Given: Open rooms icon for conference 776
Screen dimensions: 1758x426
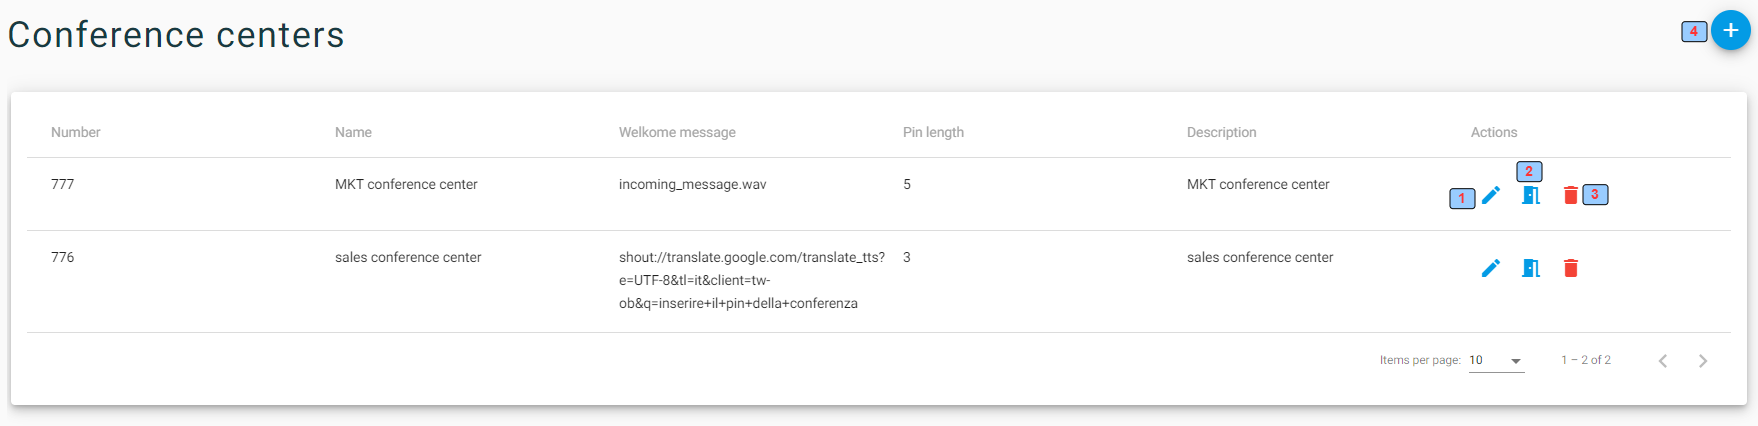Looking at the screenshot, I should tap(1531, 268).
